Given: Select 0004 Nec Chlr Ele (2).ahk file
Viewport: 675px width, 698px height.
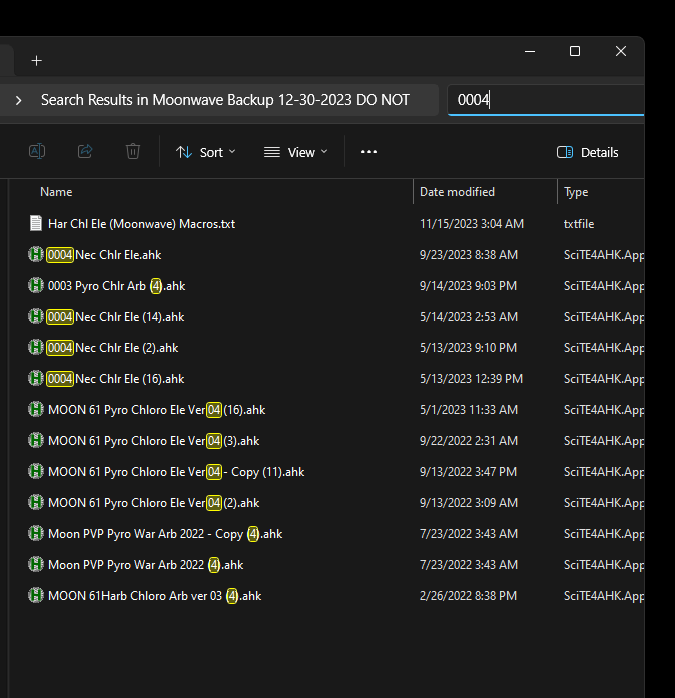Looking at the screenshot, I should pos(113,348).
